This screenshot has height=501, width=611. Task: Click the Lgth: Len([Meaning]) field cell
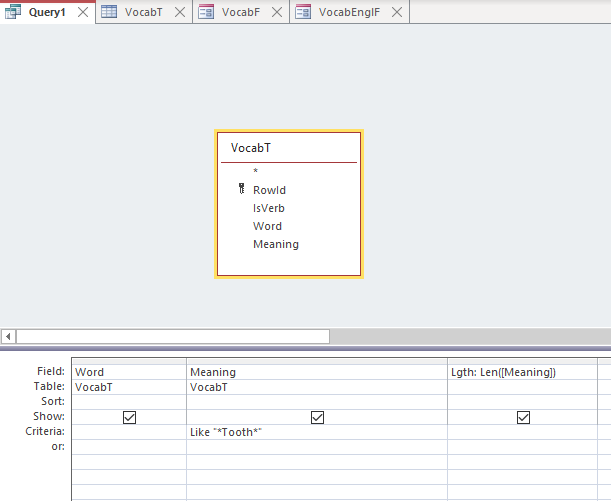[522, 372]
